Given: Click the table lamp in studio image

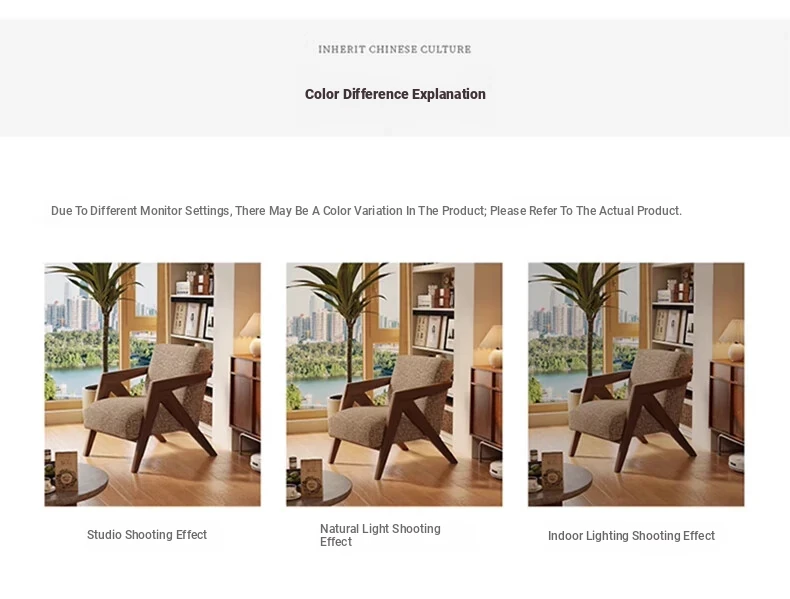Looking at the screenshot, I should tap(251, 334).
